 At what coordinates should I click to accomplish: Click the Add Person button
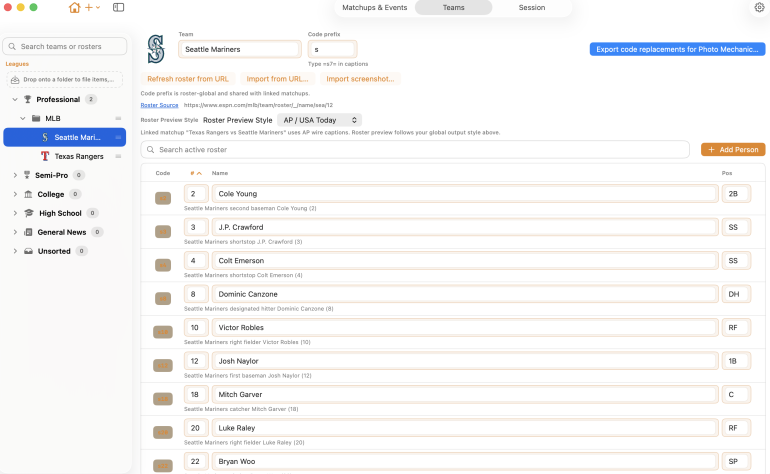[x=733, y=149]
